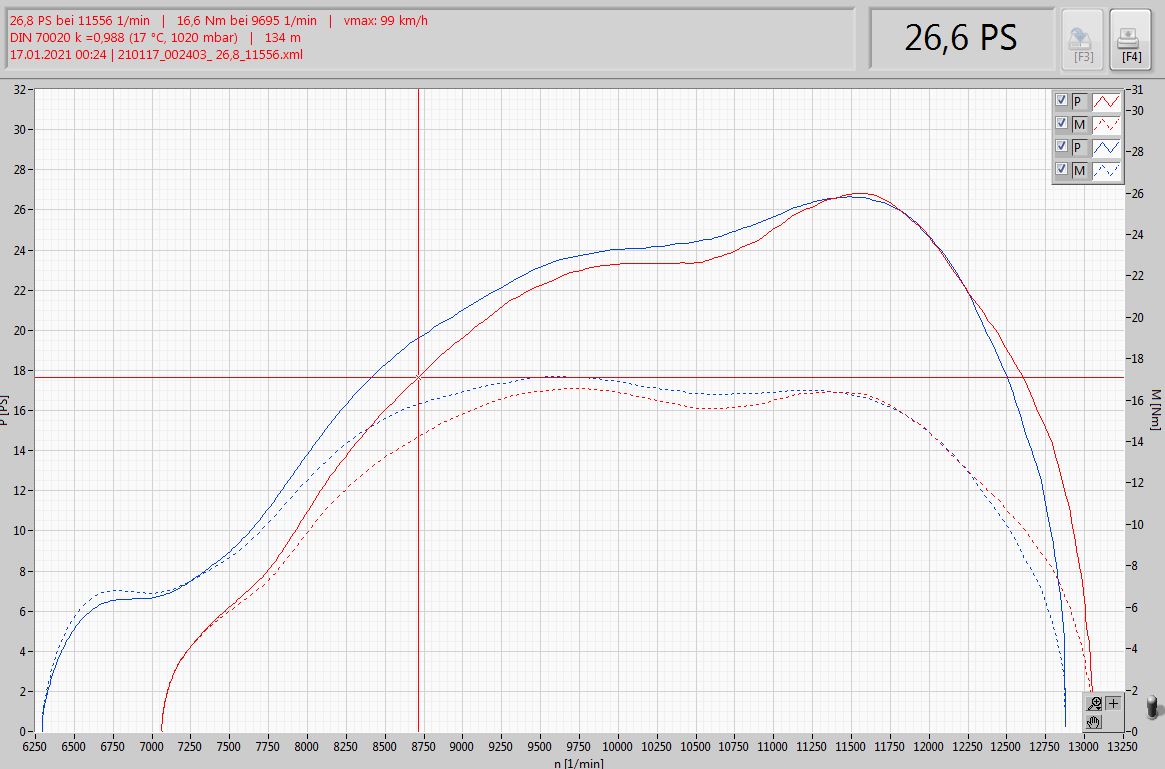
Task: Click the grayed-out F3 load button
Action: [x=1083, y=39]
